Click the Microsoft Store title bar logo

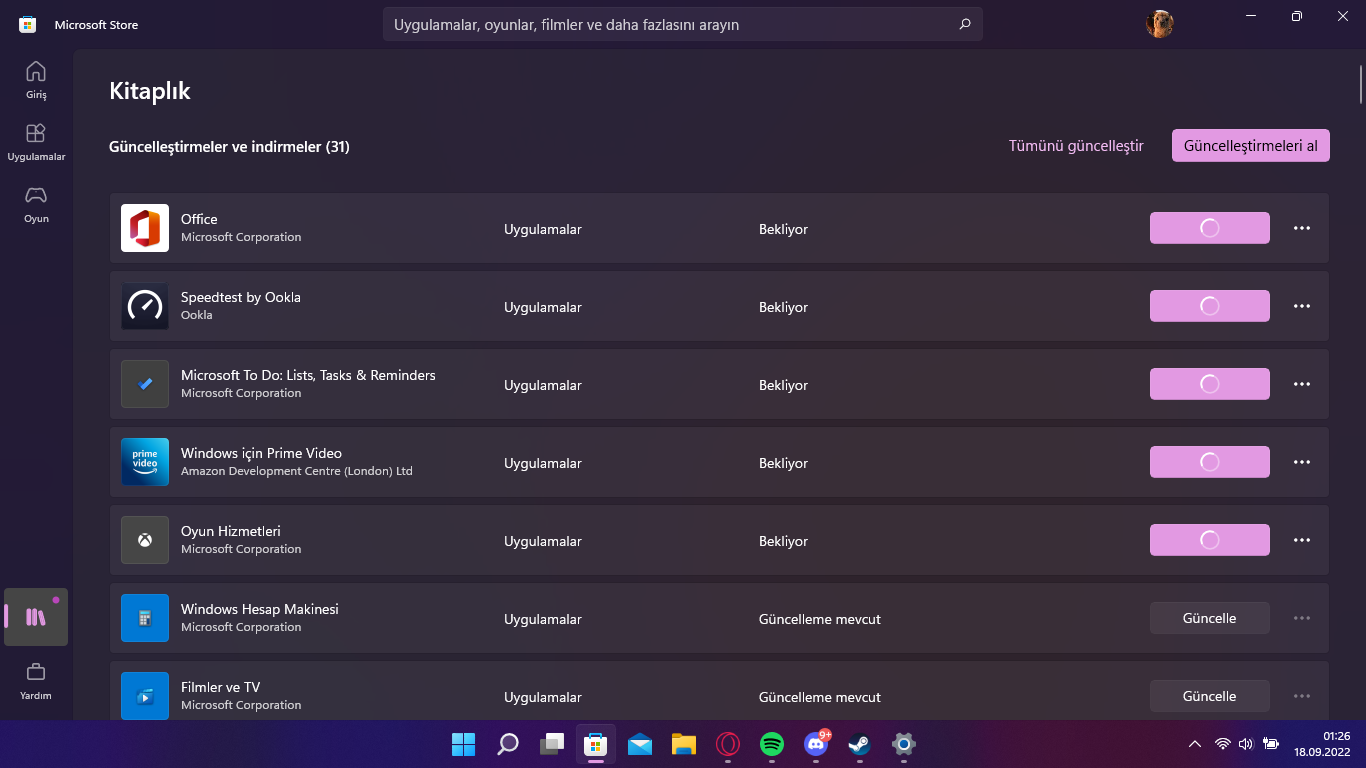point(28,24)
